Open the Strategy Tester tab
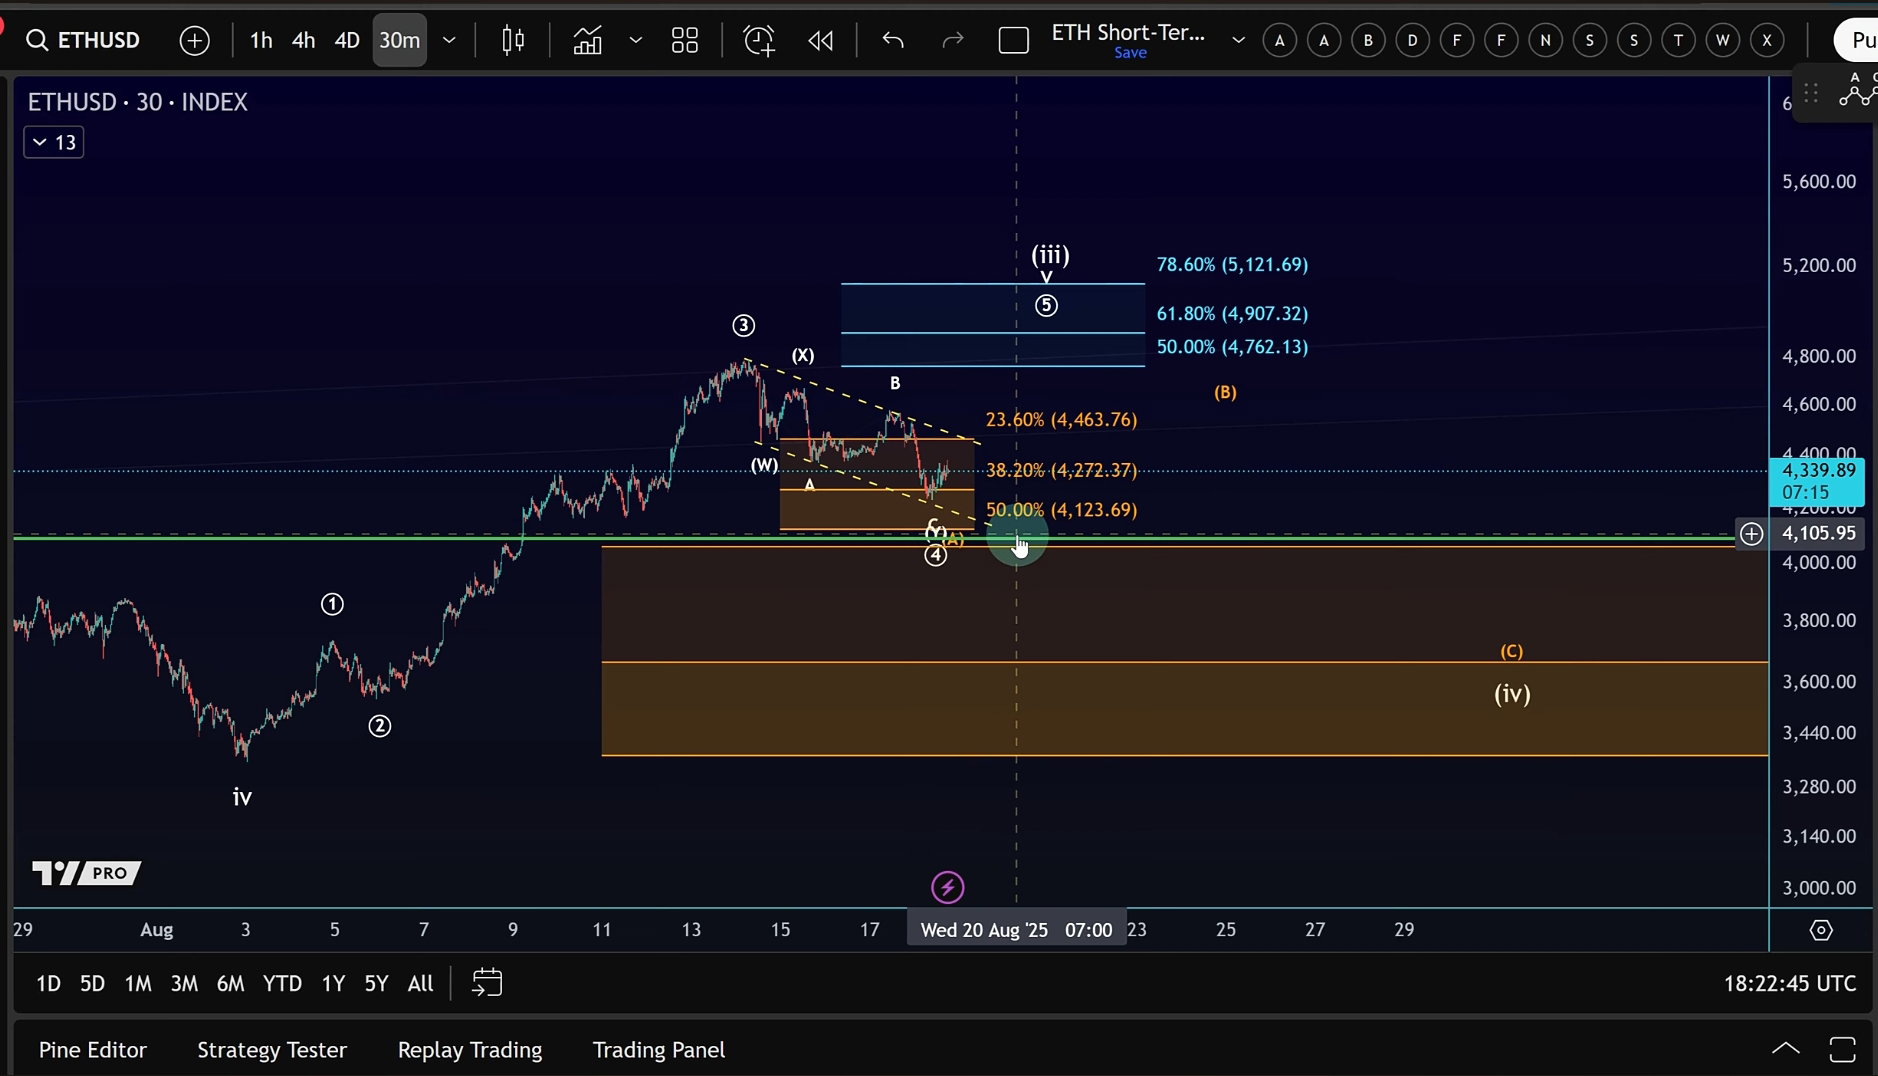 point(272,1049)
